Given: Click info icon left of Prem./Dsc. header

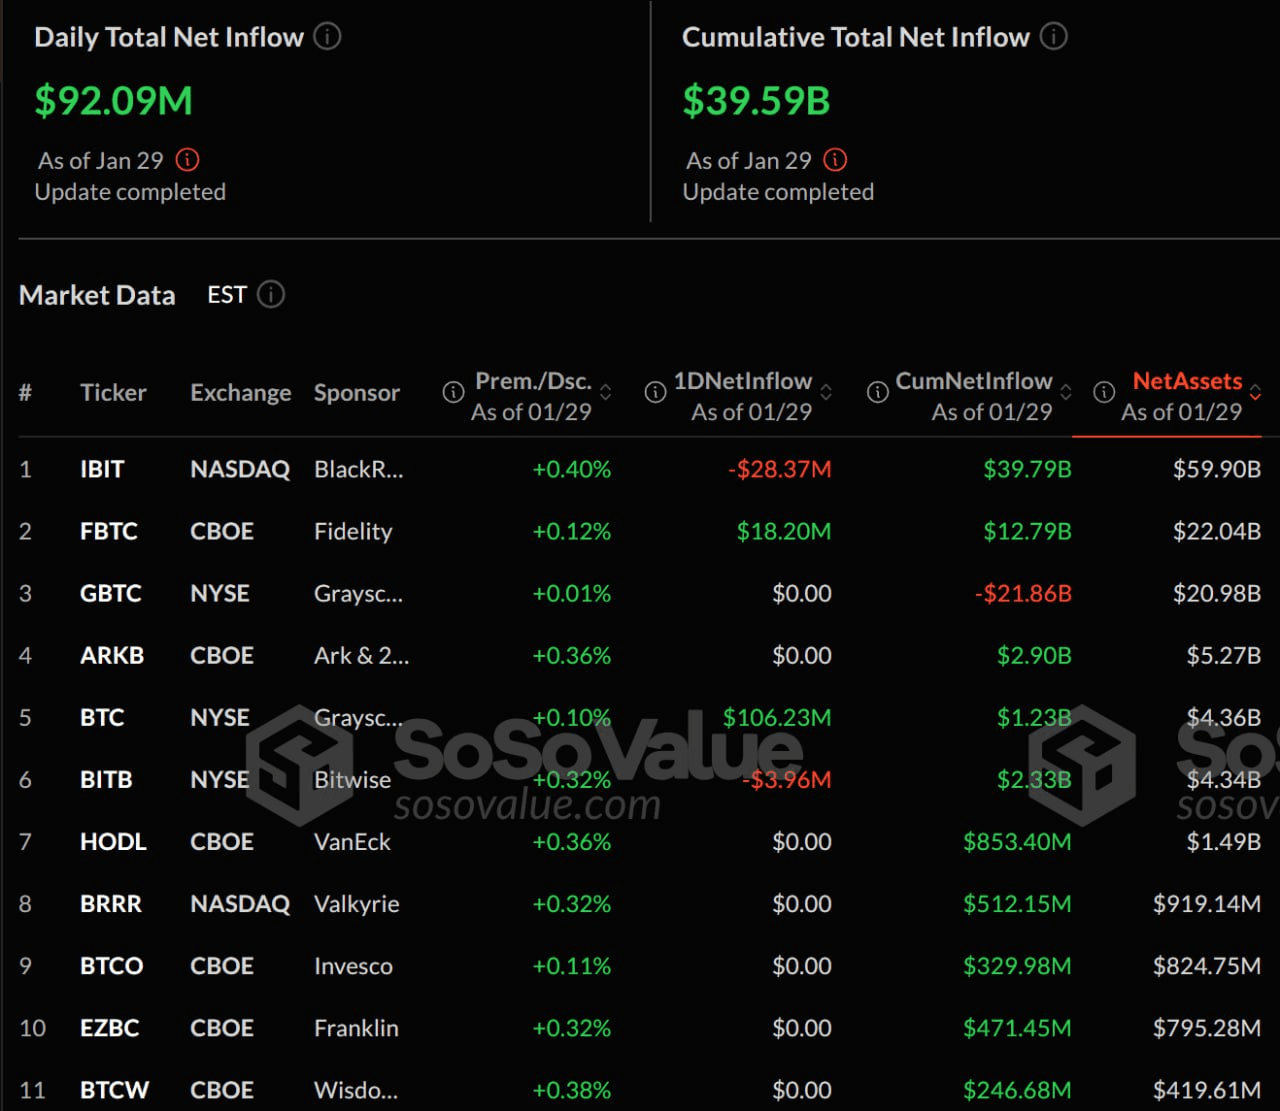Looking at the screenshot, I should coord(453,392).
